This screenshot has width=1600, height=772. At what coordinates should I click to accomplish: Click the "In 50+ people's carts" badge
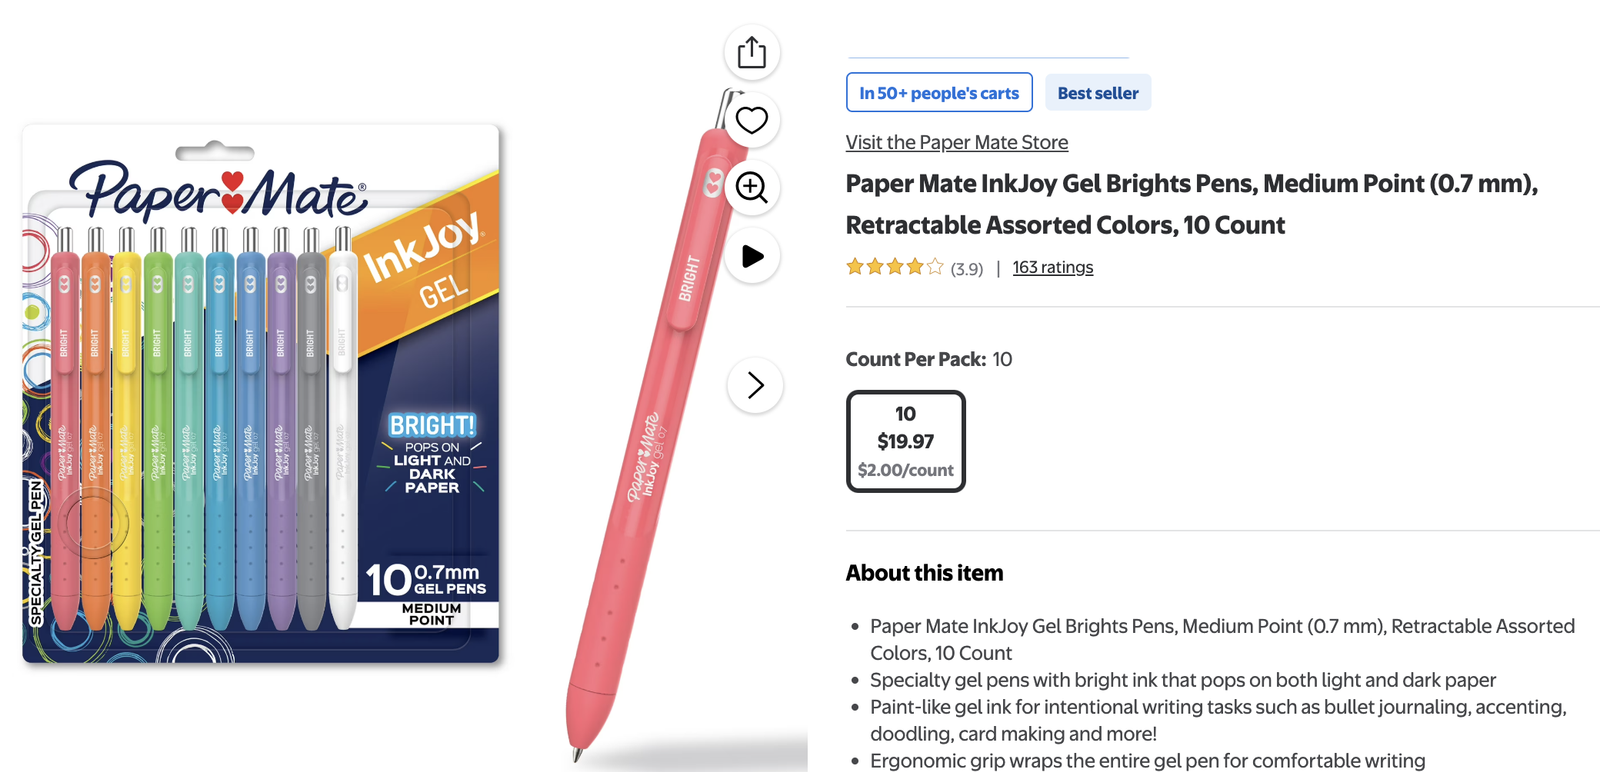[939, 93]
